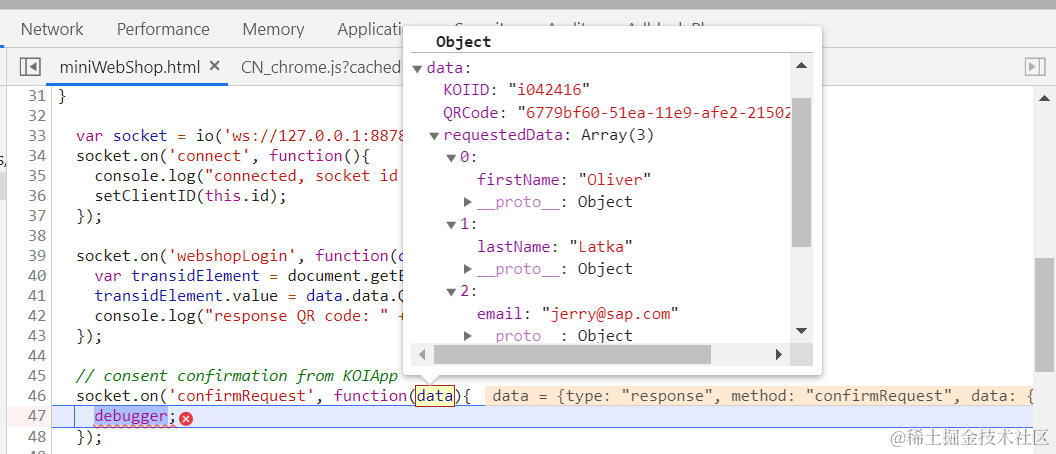This screenshot has height=454, width=1056.
Task: Set breakpoint on line number 39
Action: pyautogui.click(x=38, y=256)
